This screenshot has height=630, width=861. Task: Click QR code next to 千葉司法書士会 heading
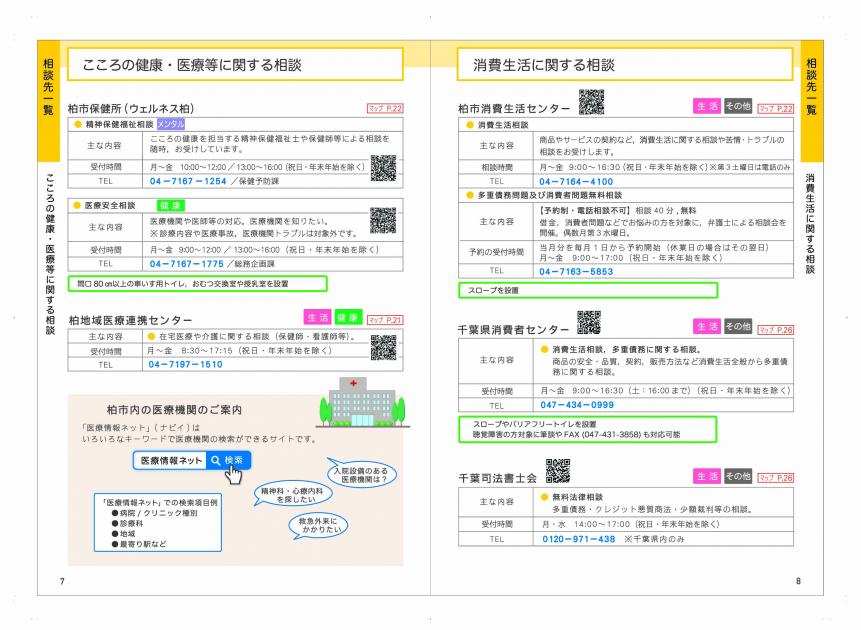557,471
